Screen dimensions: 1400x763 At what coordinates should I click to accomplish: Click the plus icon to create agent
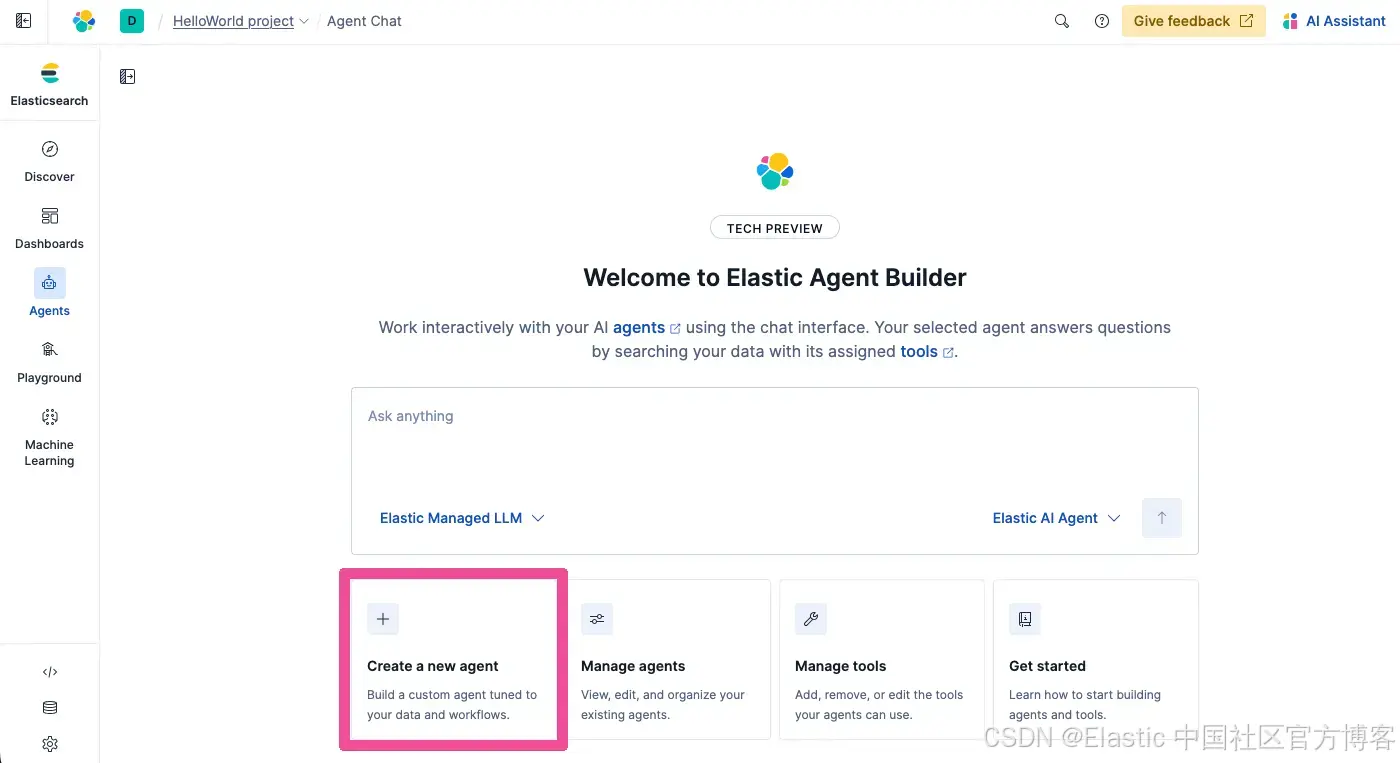[x=383, y=619]
